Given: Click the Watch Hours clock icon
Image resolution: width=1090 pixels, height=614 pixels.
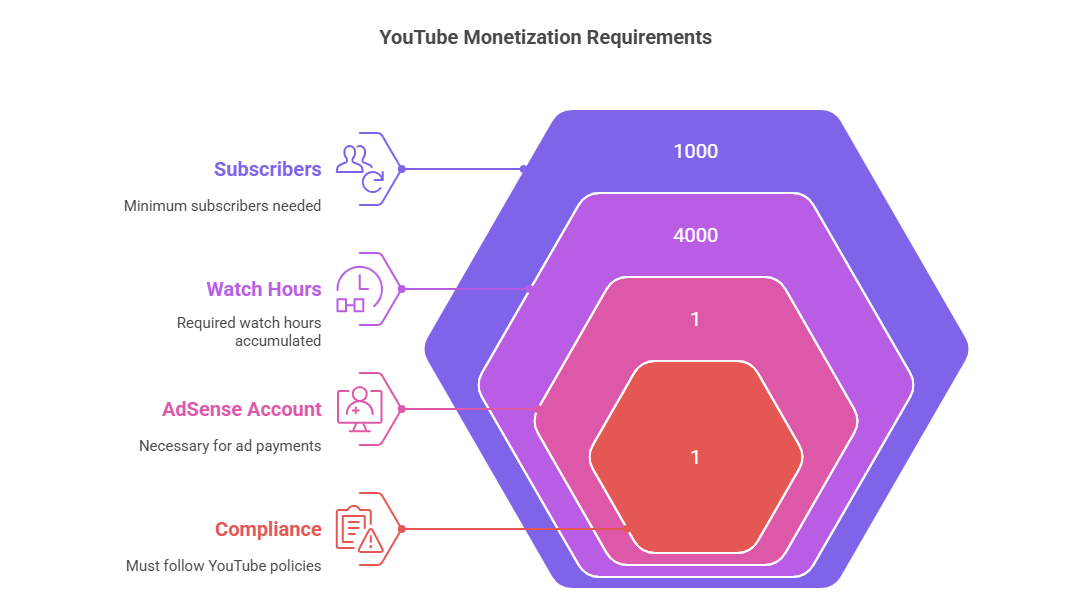Looking at the screenshot, I should point(360,289).
